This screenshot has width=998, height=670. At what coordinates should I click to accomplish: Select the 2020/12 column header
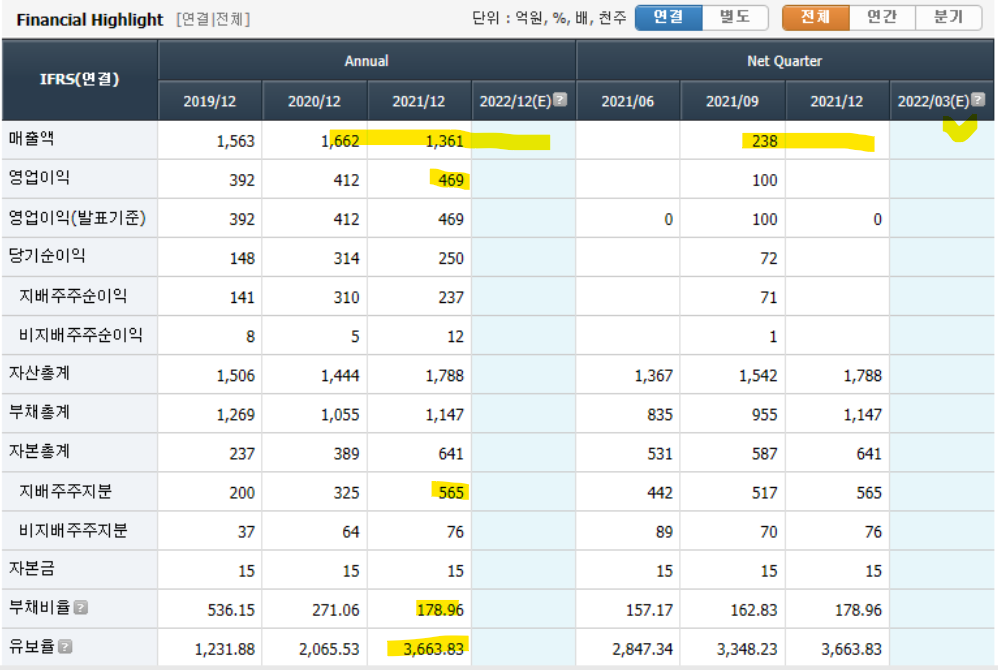(x=314, y=101)
